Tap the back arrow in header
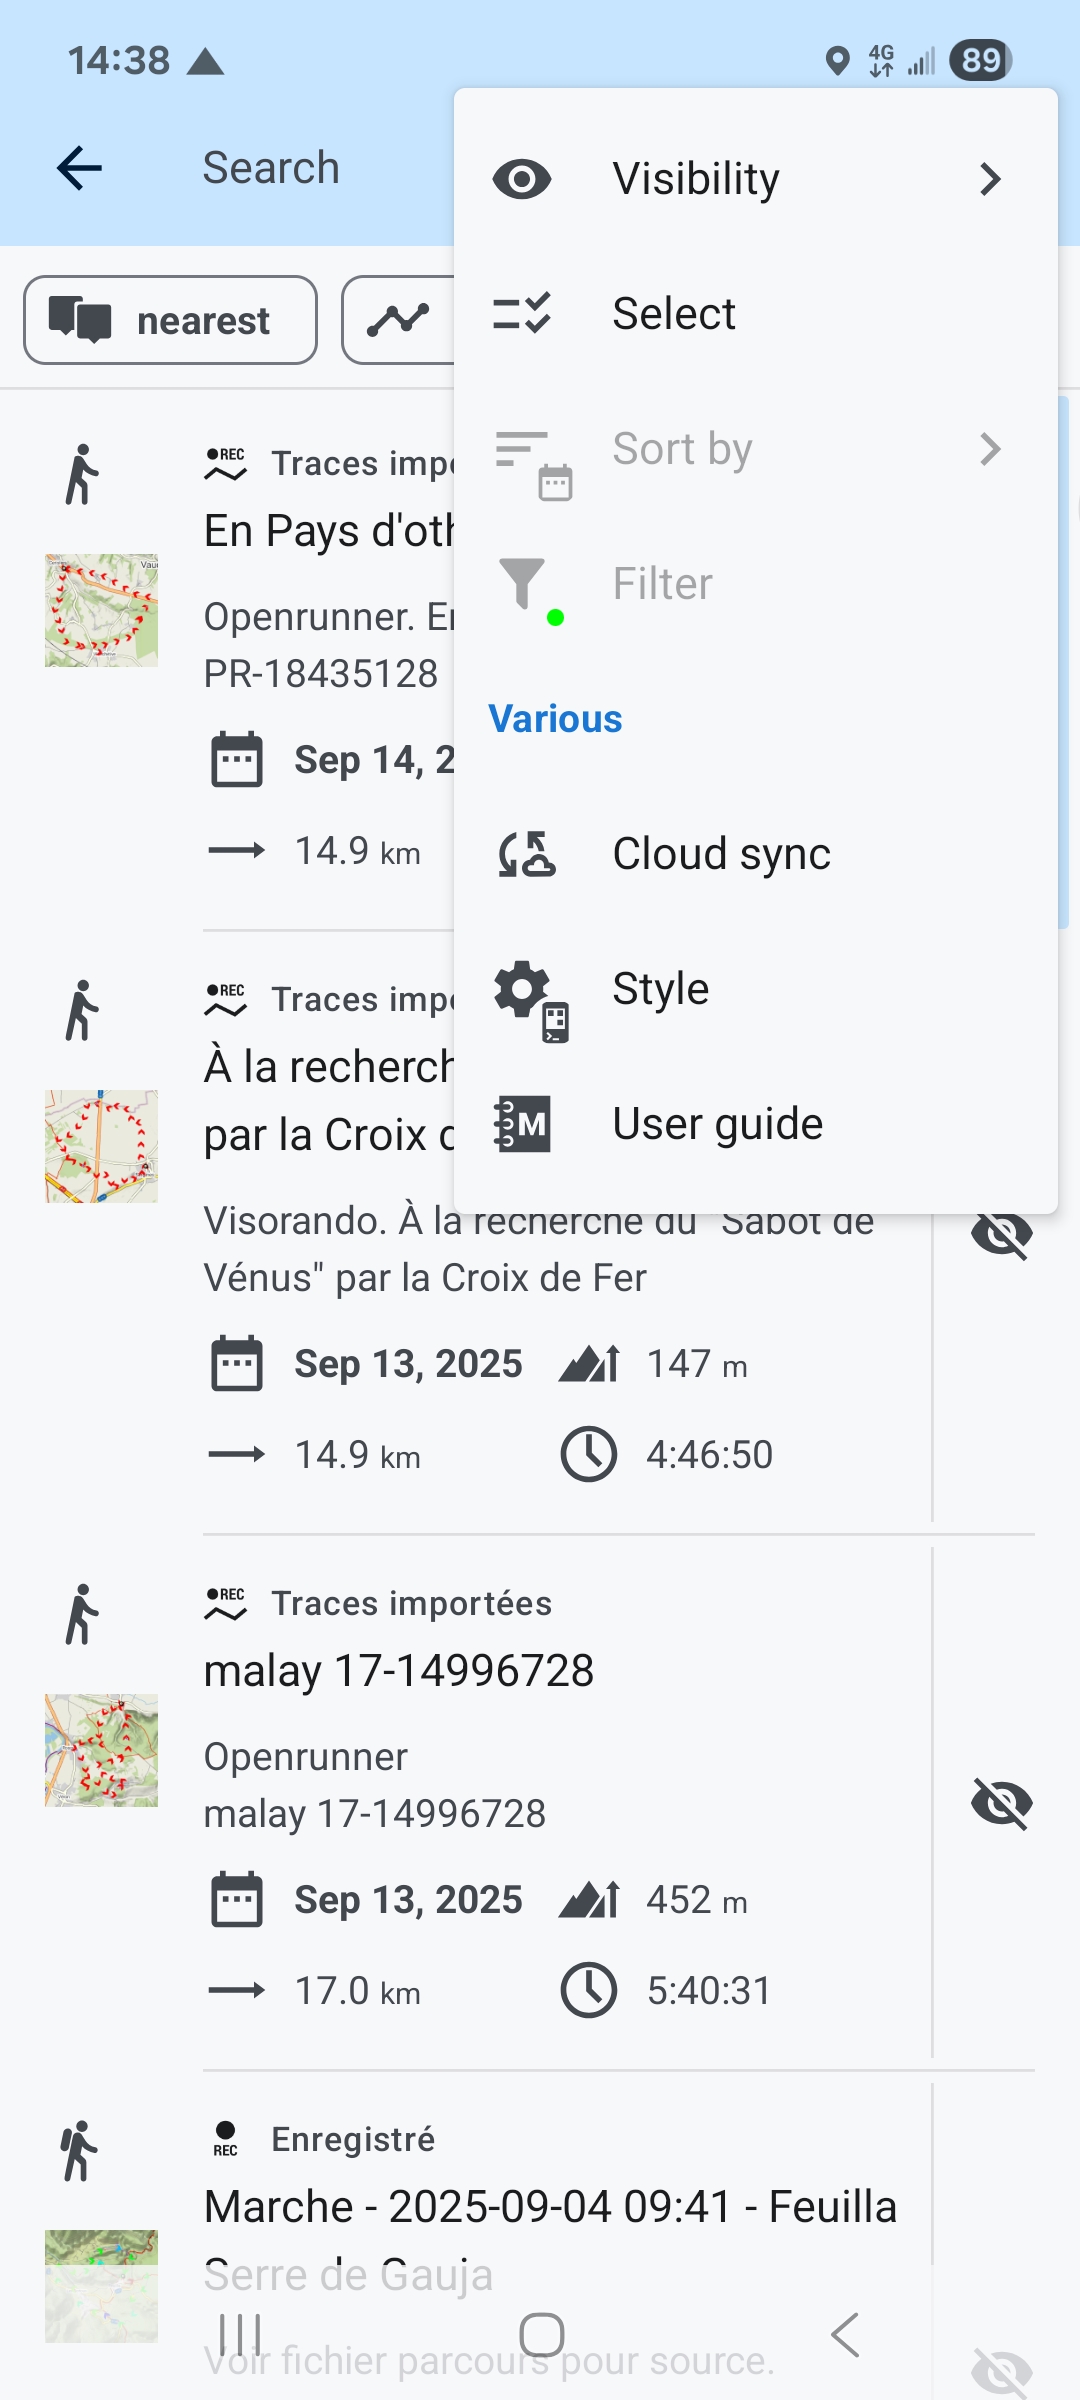The height and width of the screenshot is (2400, 1080). 80,168
